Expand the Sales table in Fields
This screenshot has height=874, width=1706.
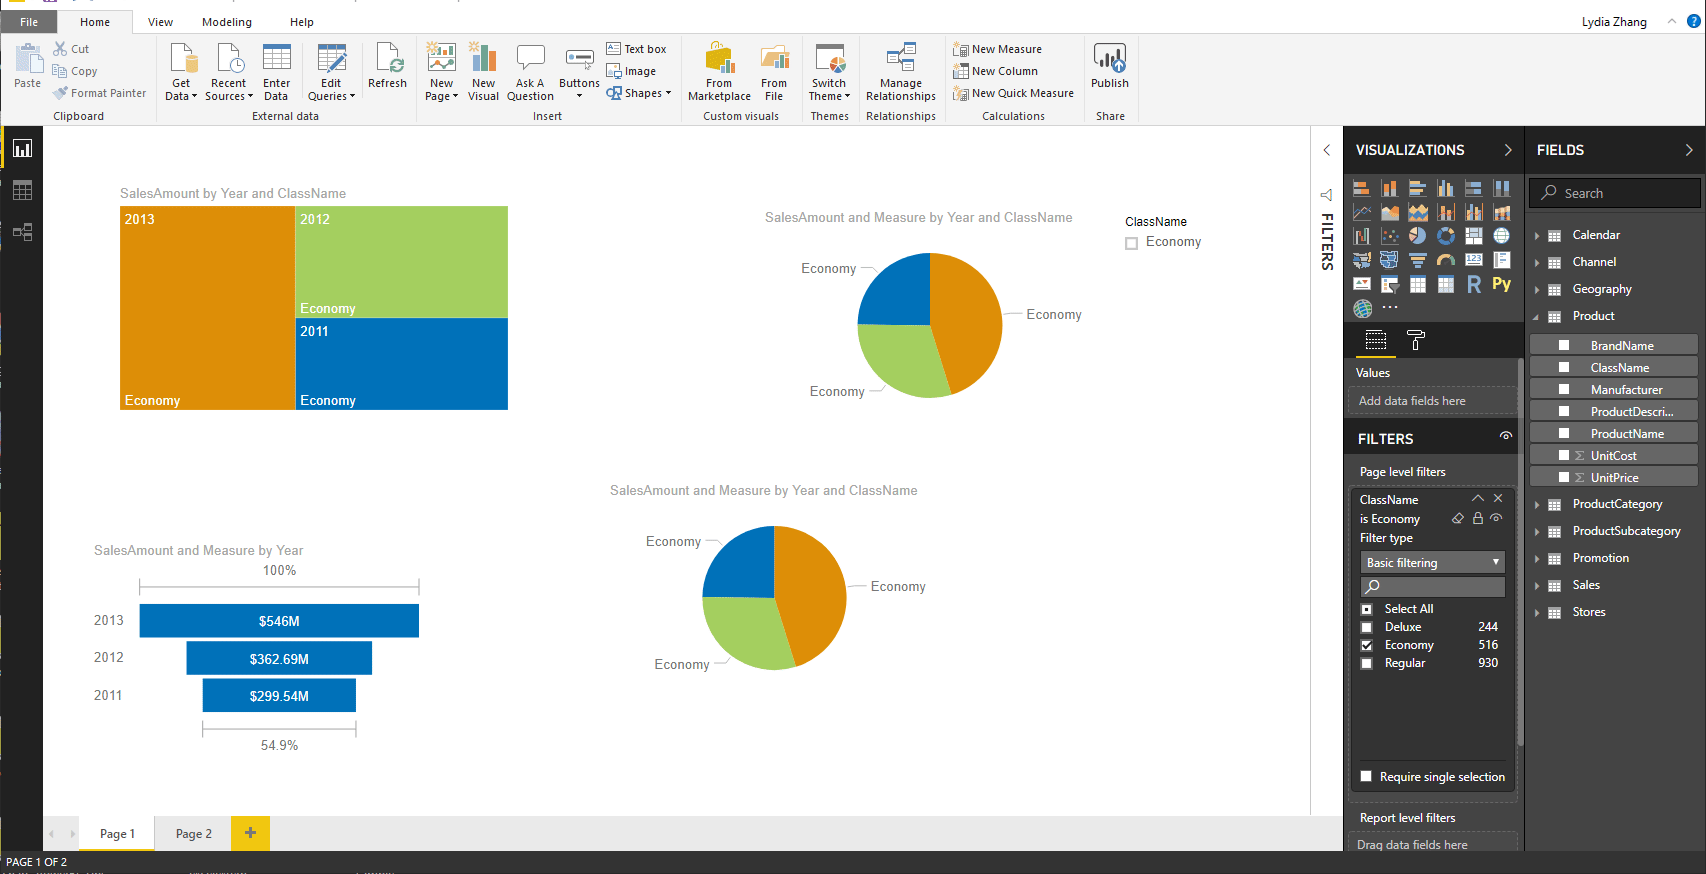[1537, 585]
